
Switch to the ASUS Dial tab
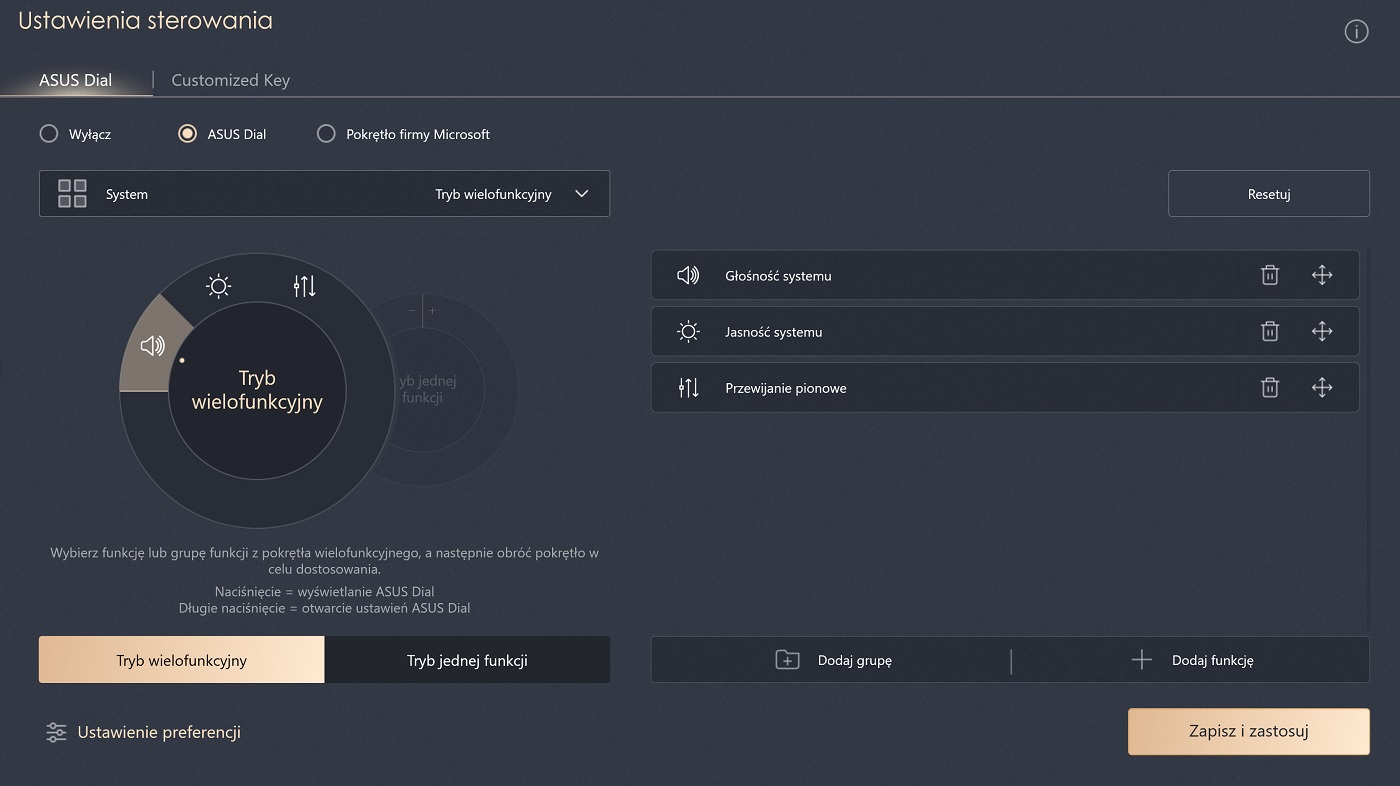[x=75, y=80]
